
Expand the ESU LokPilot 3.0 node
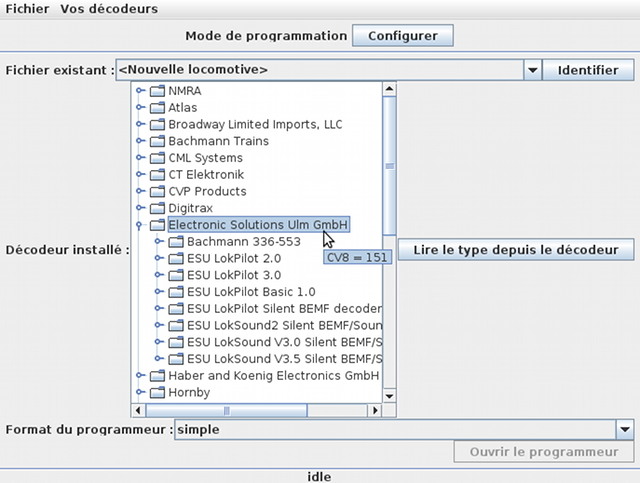pos(159,275)
